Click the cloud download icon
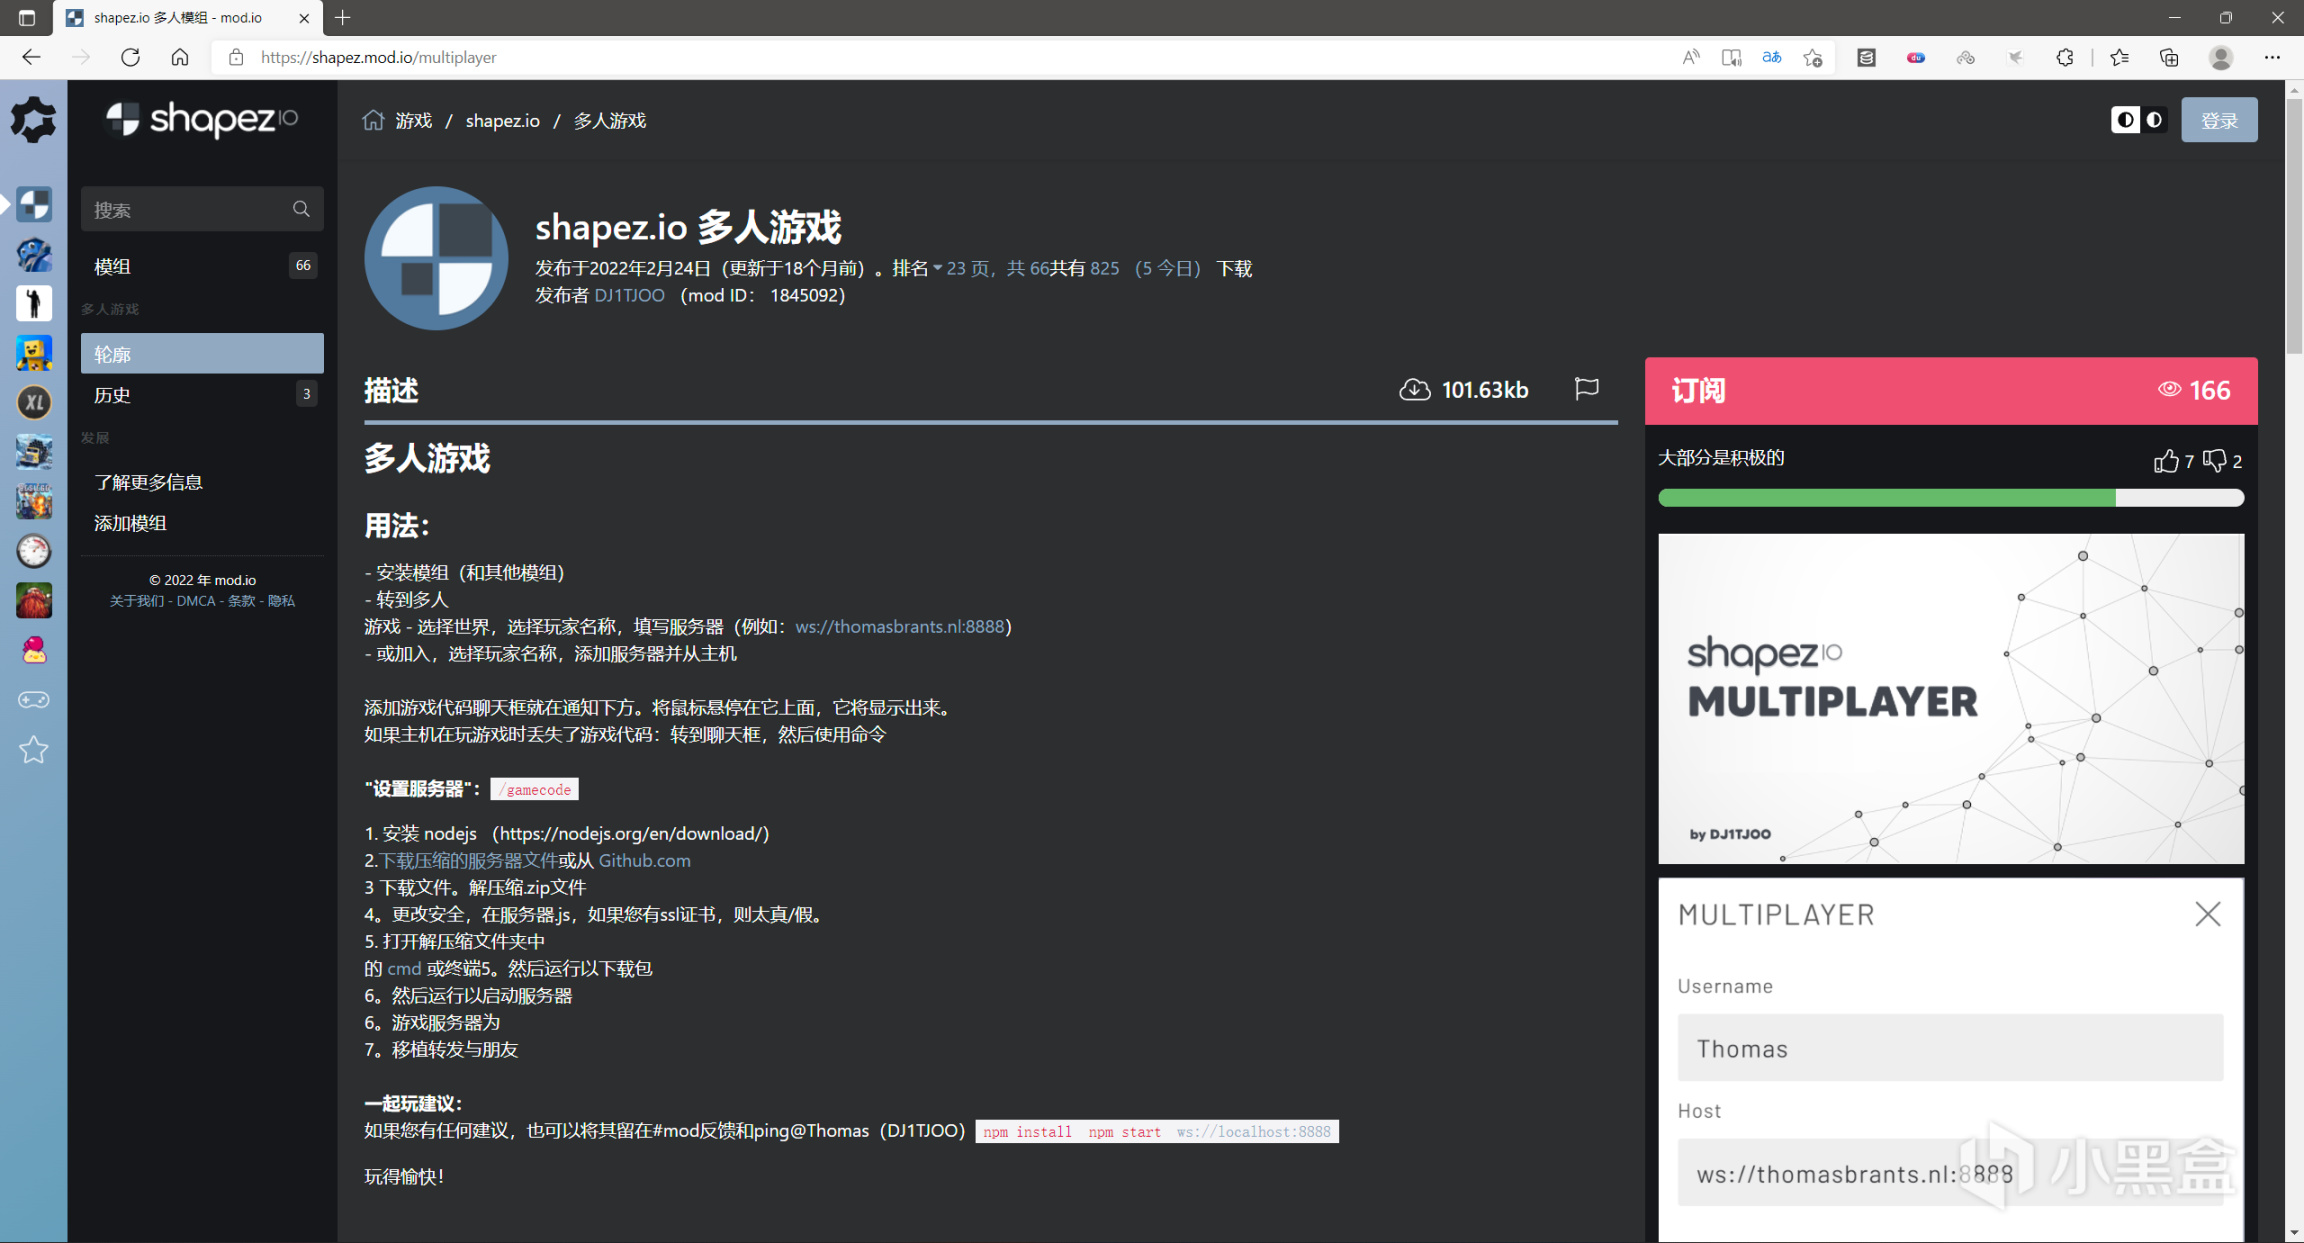The height and width of the screenshot is (1243, 2304). pos(1414,389)
